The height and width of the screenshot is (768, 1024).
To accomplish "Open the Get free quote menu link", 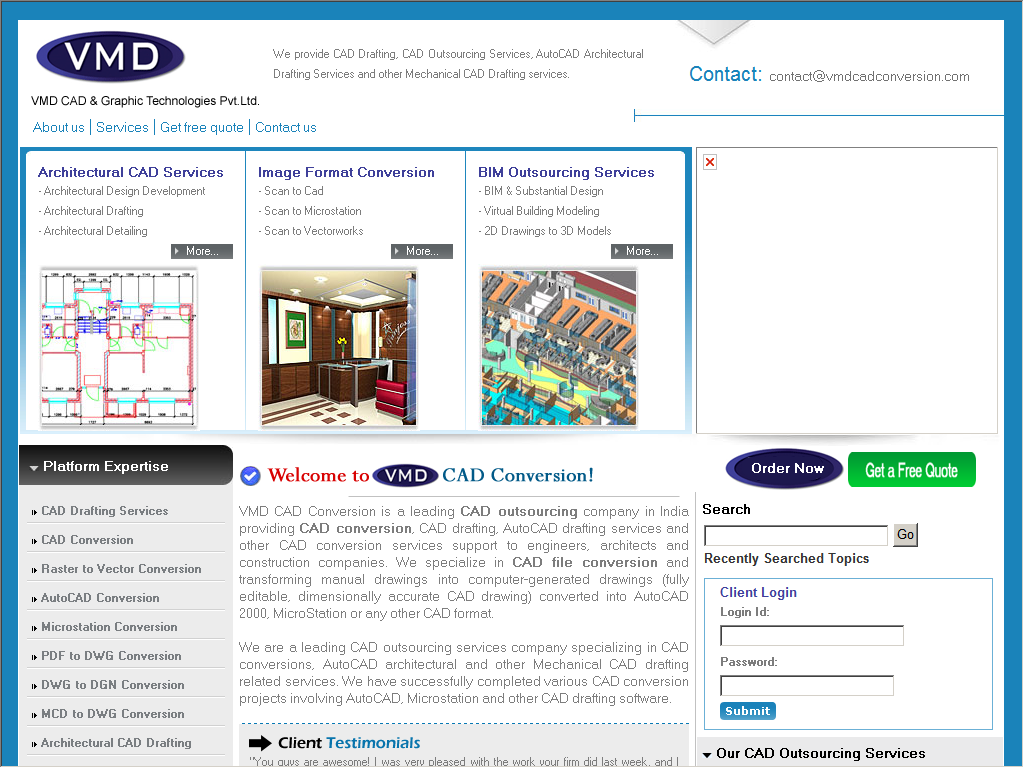I will pyautogui.click(x=202, y=127).
